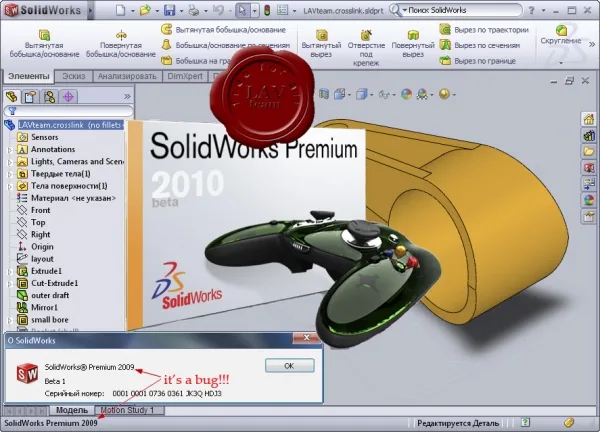Click the Edit appearance color ball in view toolbar
600x432 pixels.
coord(406,94)
